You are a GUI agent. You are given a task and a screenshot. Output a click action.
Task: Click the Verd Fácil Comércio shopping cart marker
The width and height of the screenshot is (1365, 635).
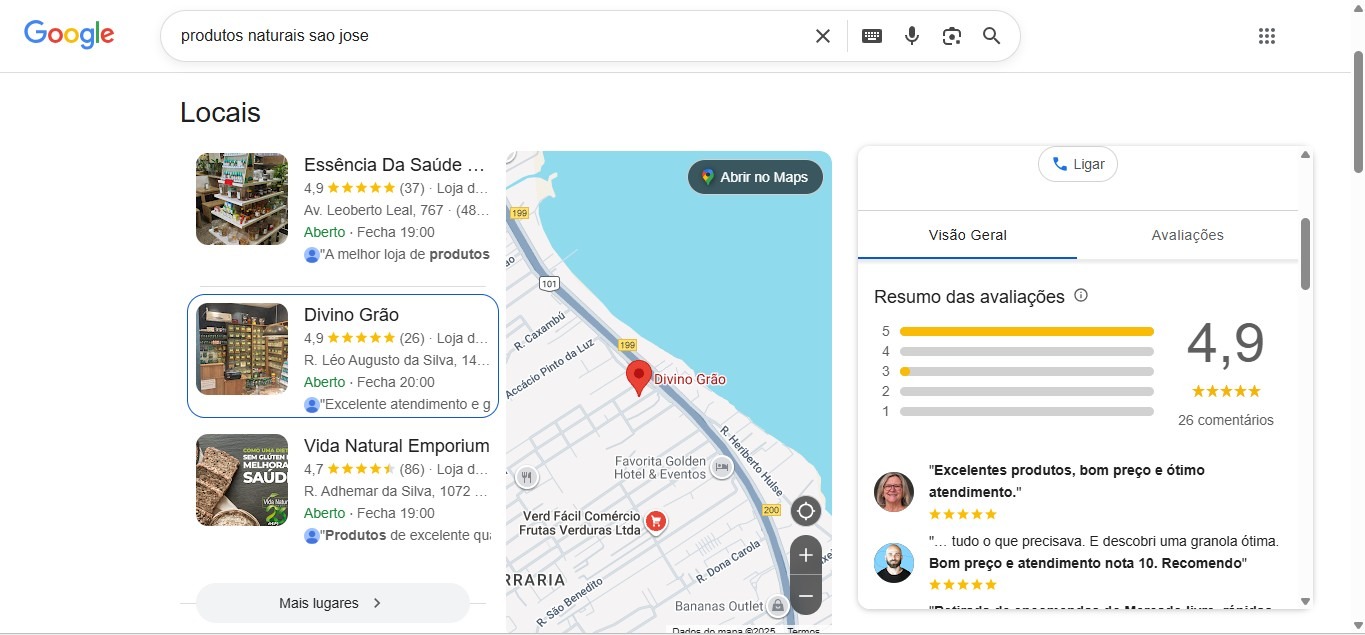(656, 520)
